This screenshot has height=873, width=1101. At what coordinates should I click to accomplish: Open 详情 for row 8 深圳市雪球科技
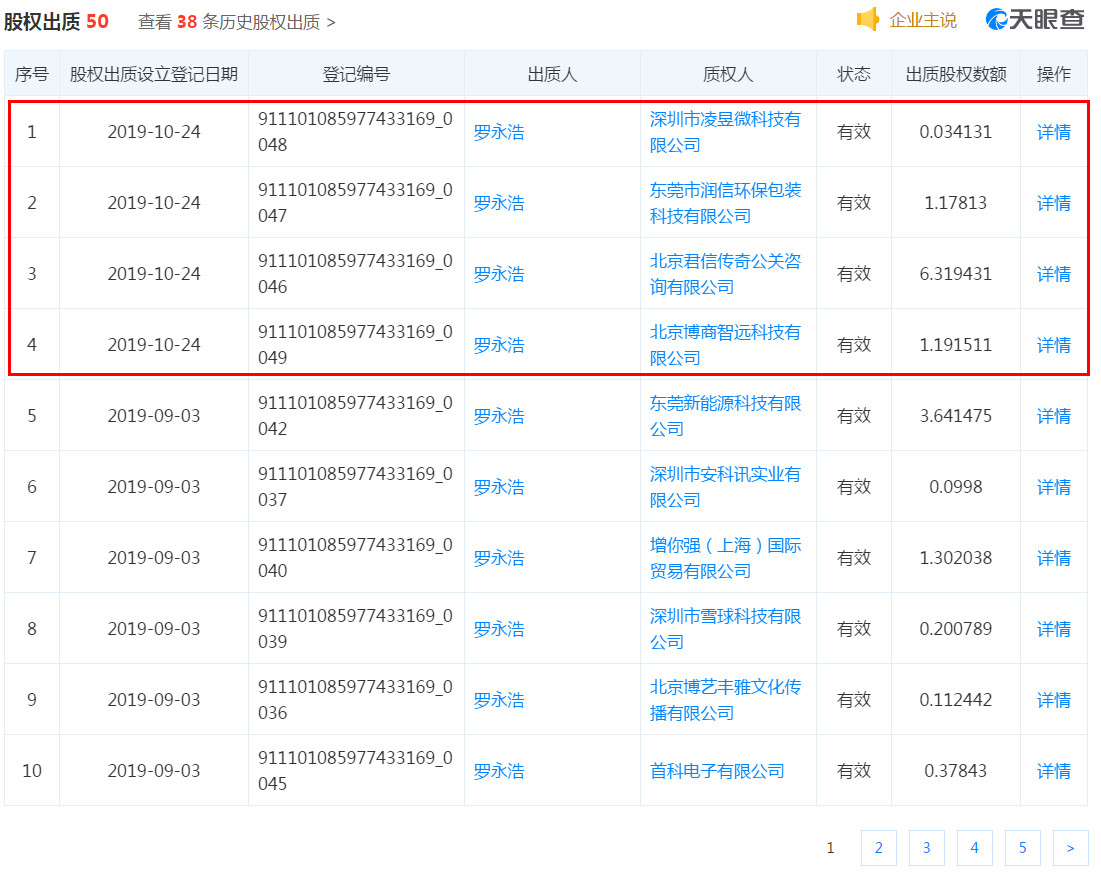(x=1053, y=629)
